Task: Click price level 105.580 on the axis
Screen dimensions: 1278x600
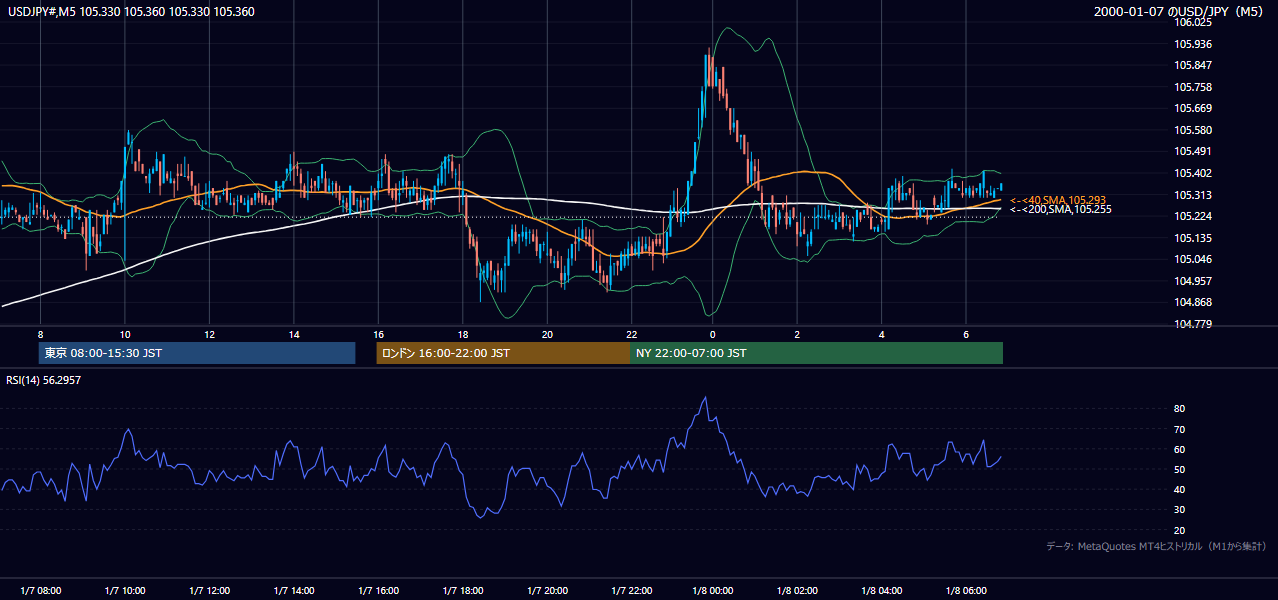Action: tap(1194, 130)
